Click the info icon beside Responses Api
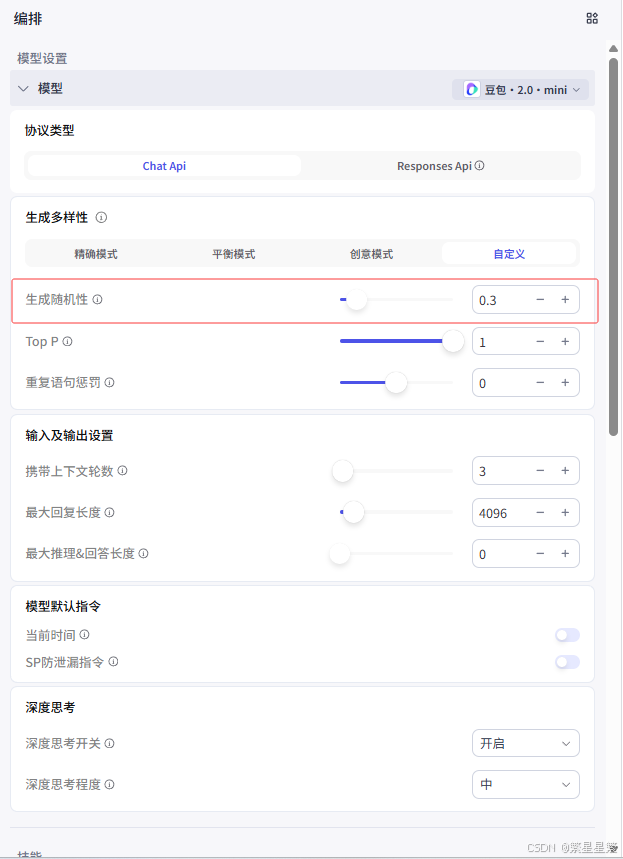Viewport: 623px width, 859px height. [479, 165]
